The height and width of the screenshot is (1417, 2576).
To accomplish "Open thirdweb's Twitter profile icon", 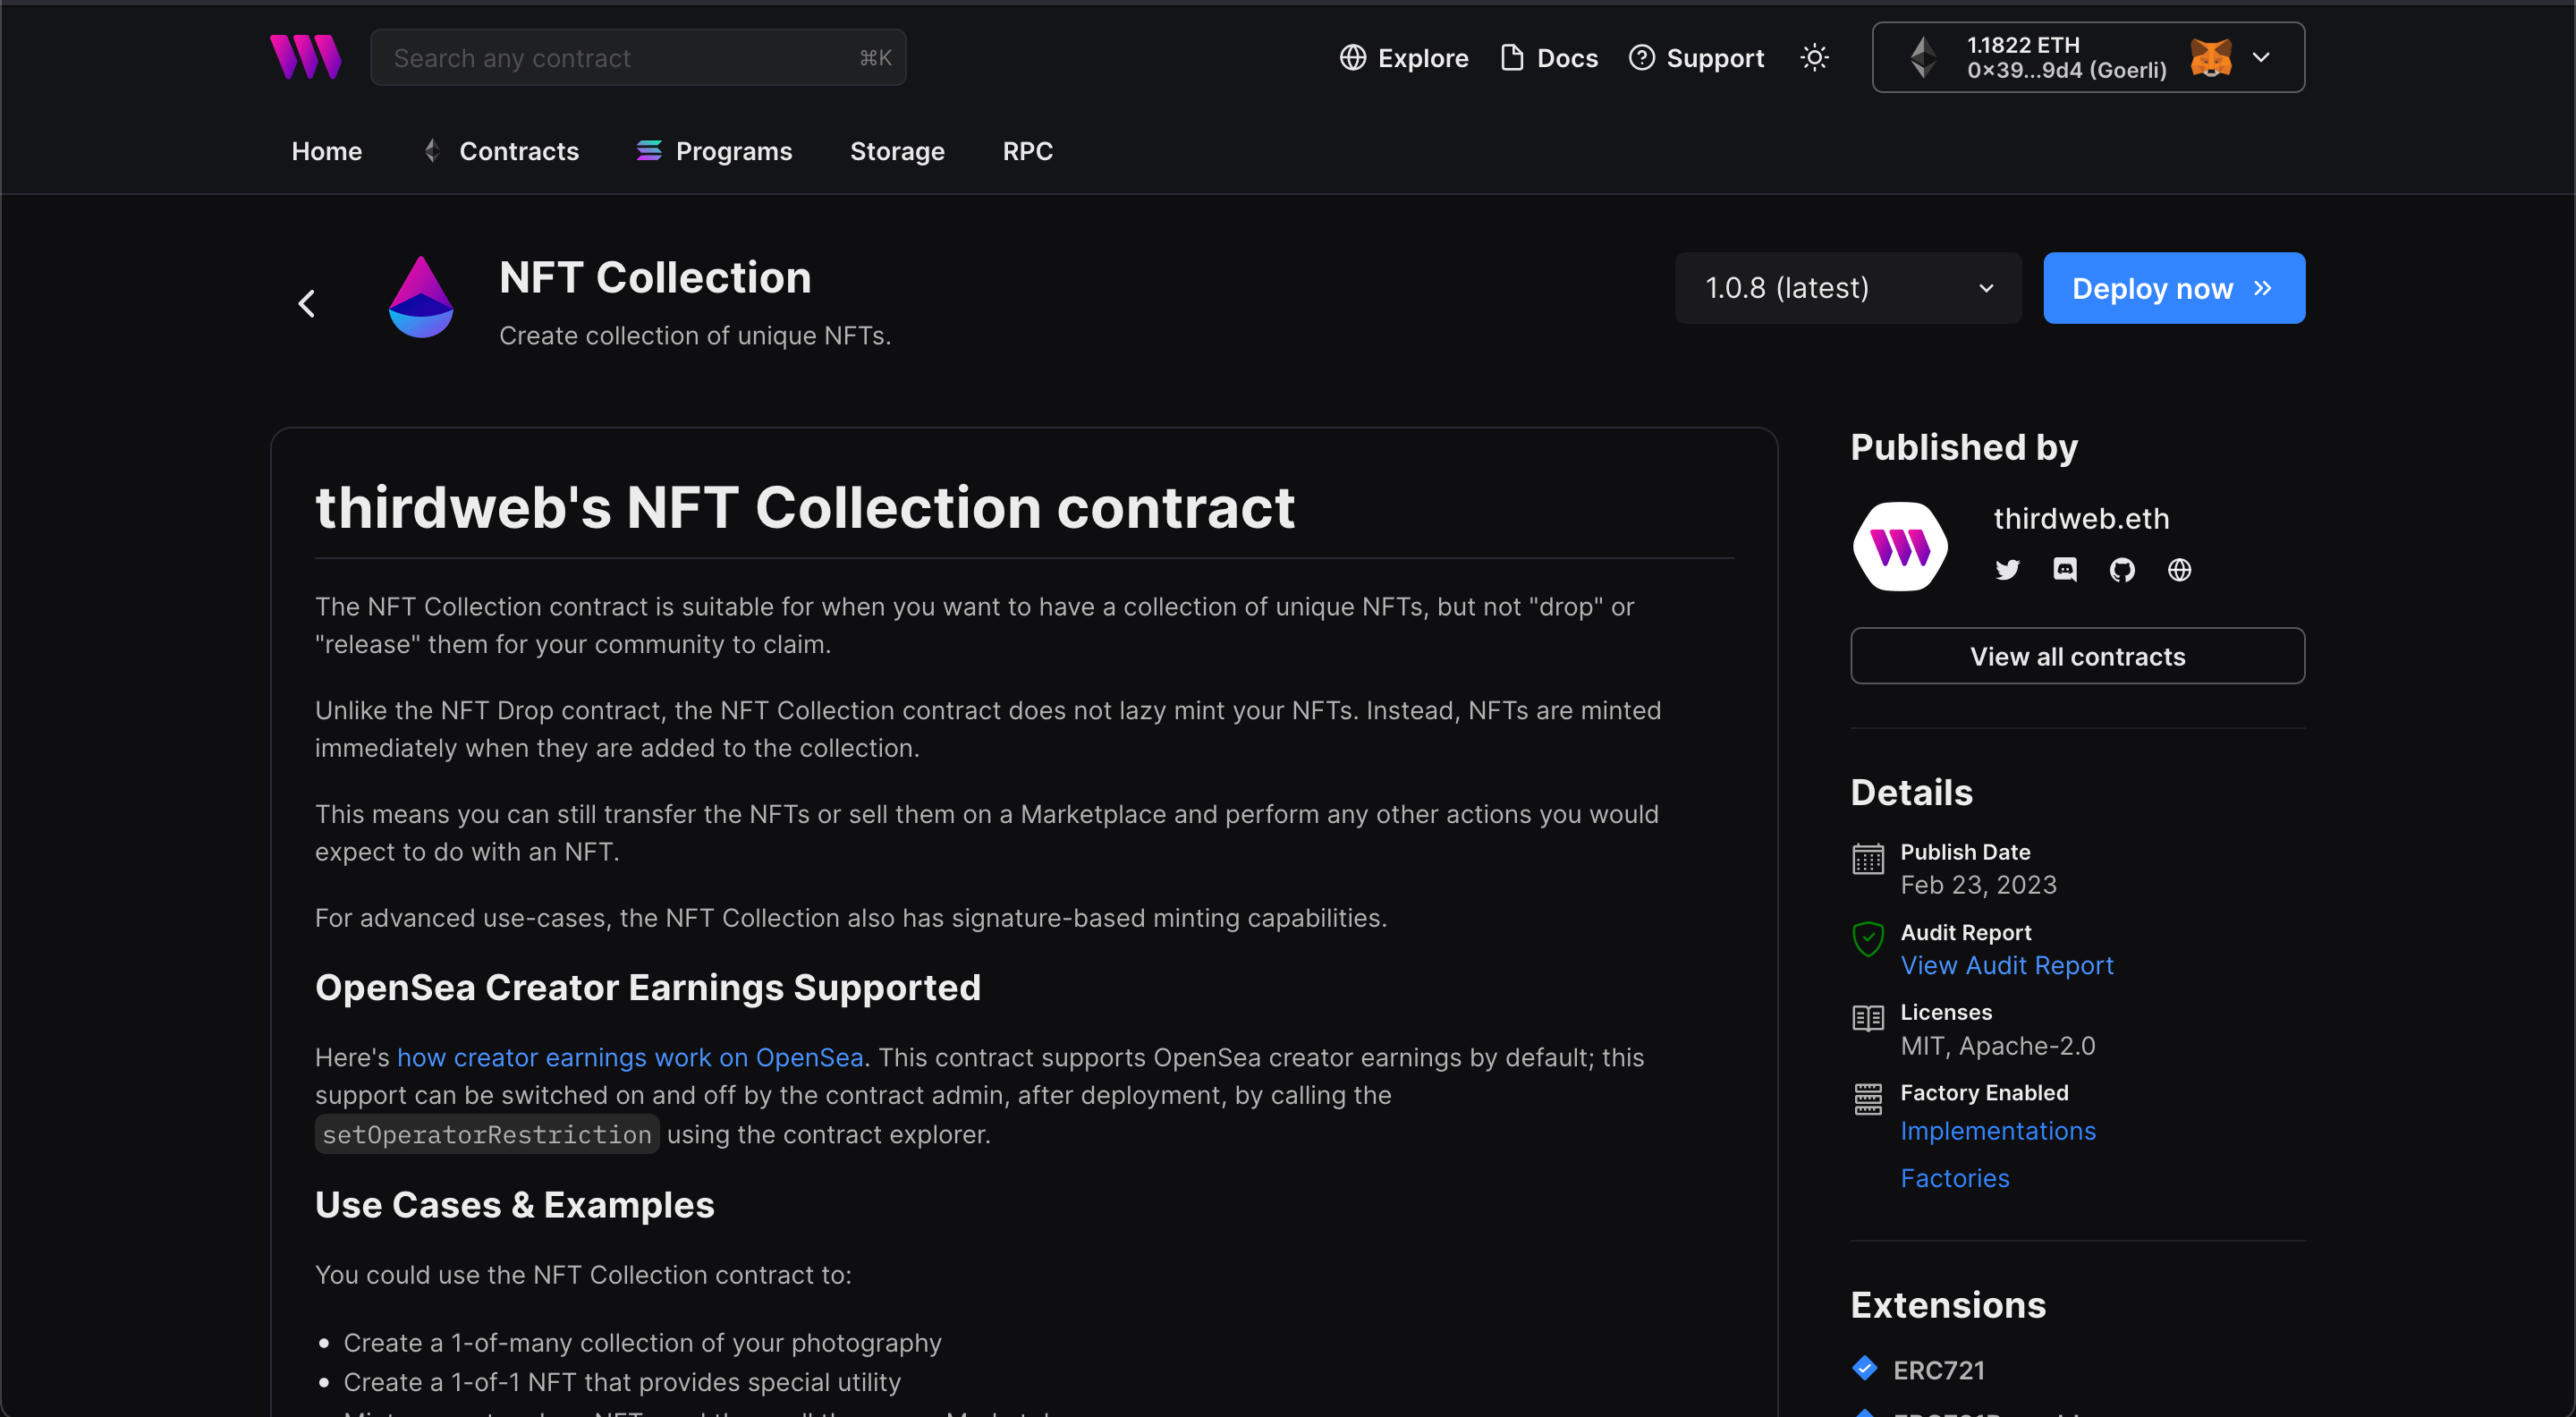I will pyautogui.click(x=2007, y=570).
